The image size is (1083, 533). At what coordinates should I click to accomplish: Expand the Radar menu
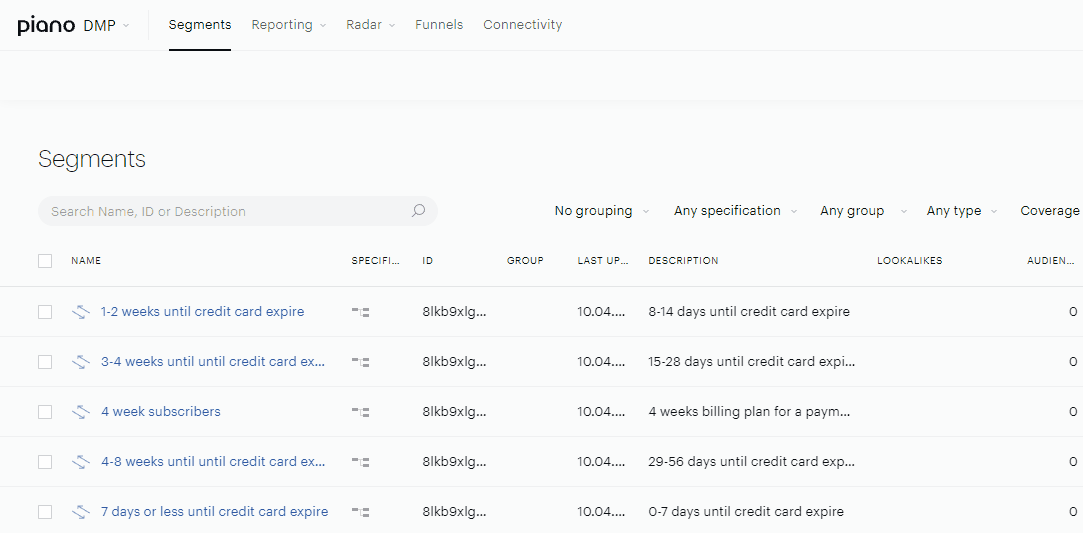click(x=371, y=25)
